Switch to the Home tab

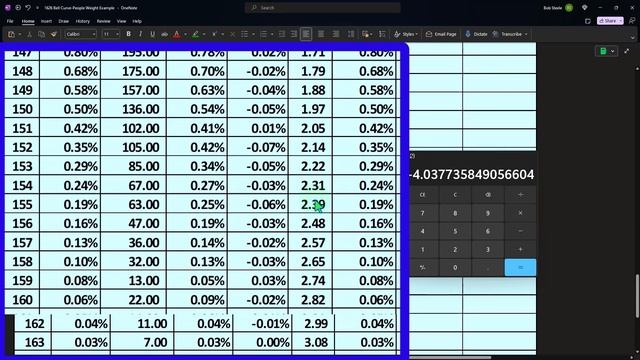[28, 21]
